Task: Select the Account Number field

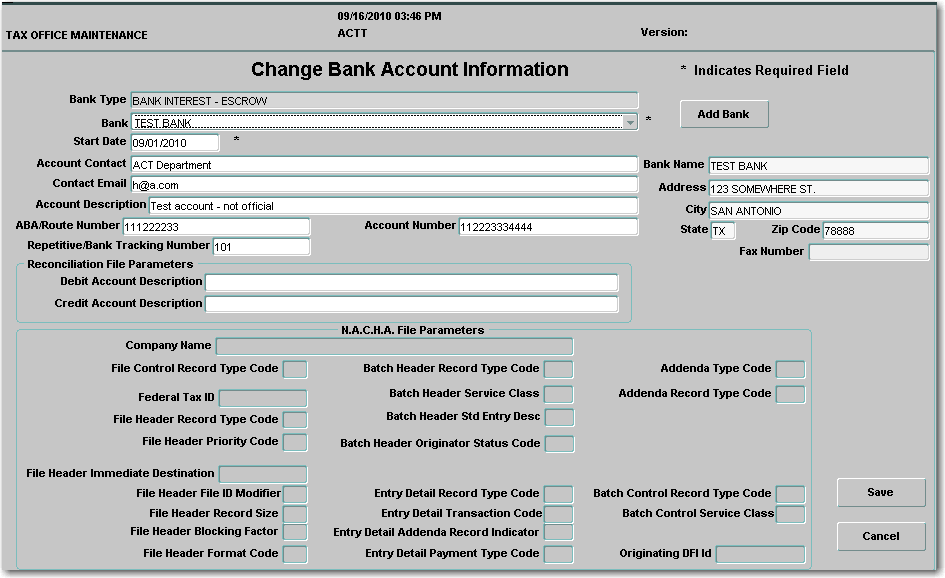Action: [x=548, y=227]
